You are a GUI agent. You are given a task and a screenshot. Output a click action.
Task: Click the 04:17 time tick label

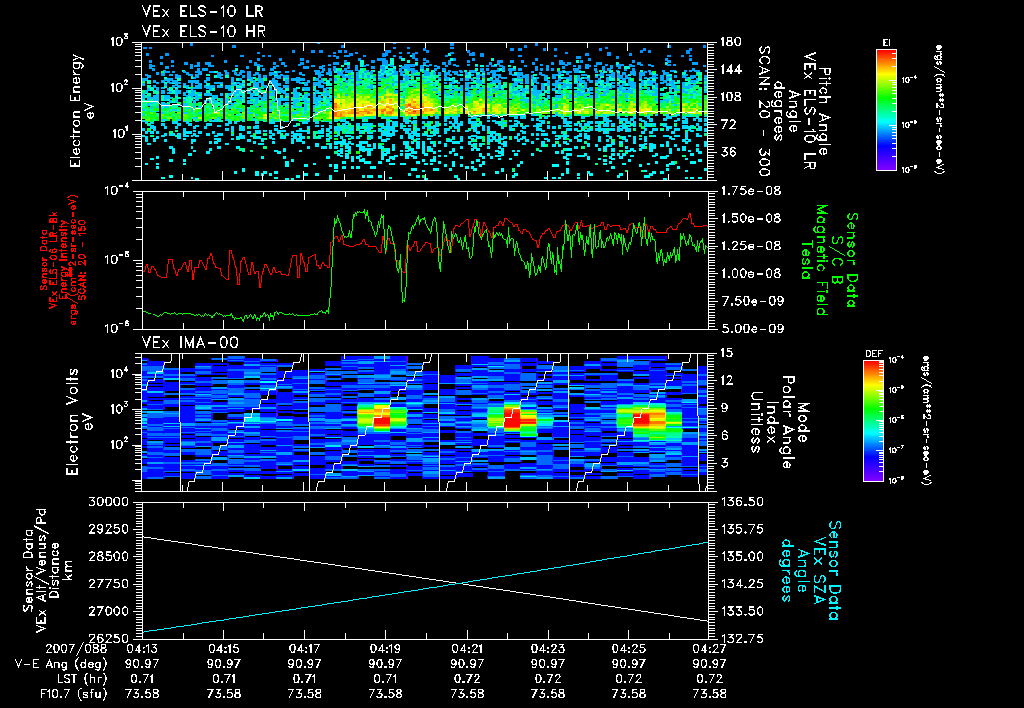tap(304, 649)
